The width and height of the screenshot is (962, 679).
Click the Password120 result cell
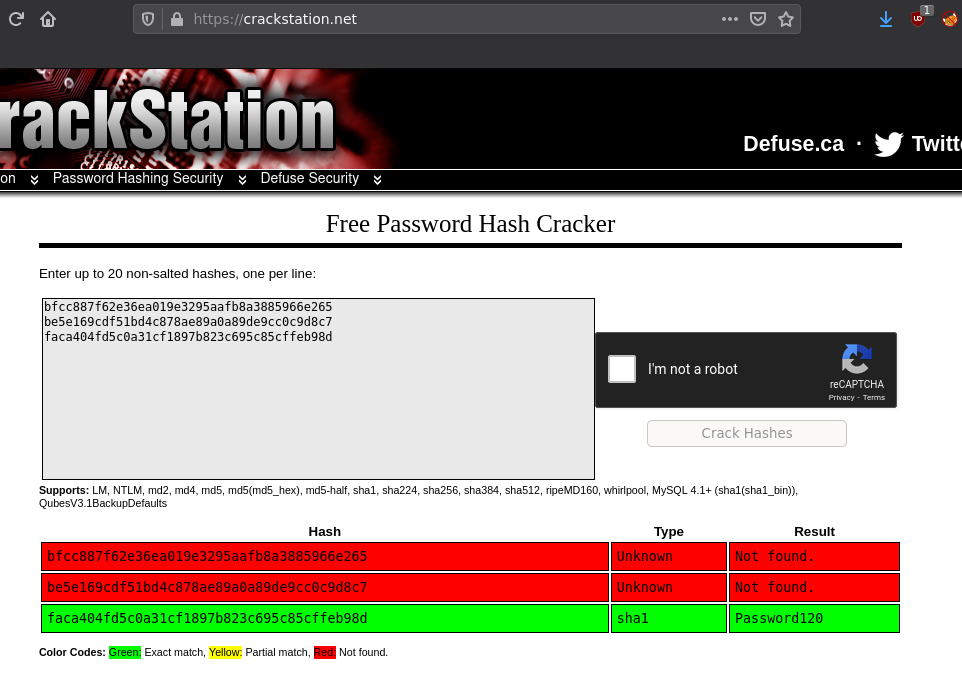814,618
